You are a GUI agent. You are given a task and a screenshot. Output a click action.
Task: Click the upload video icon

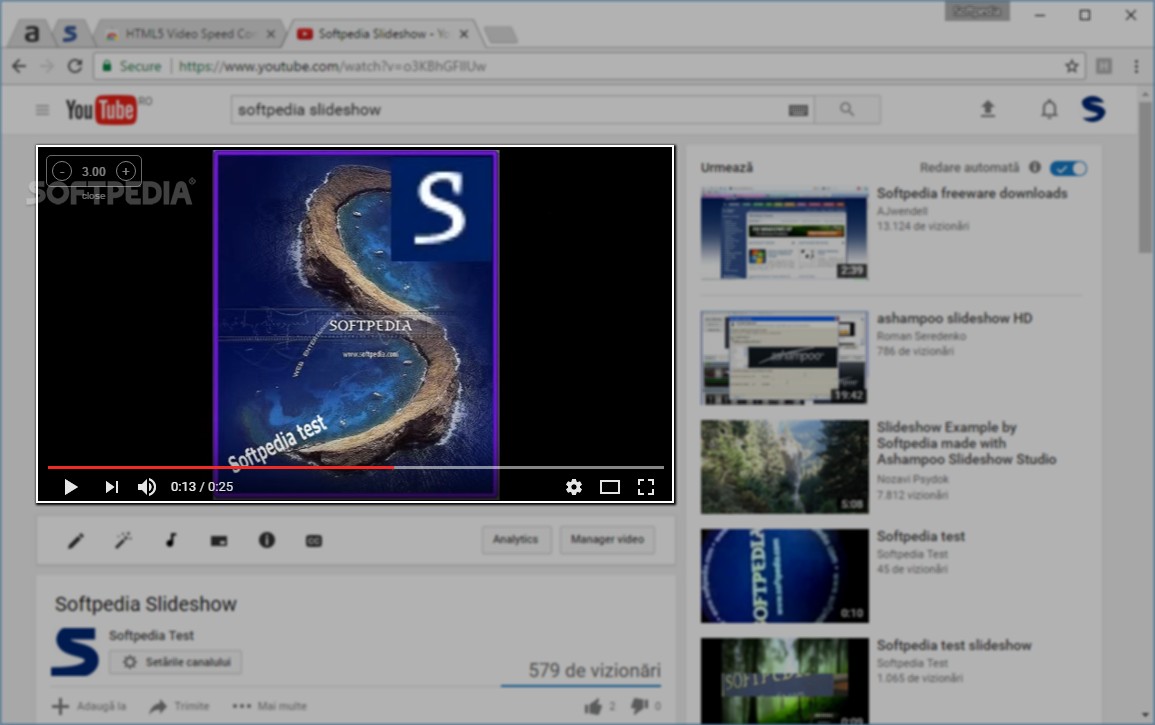tap(987, 110)
